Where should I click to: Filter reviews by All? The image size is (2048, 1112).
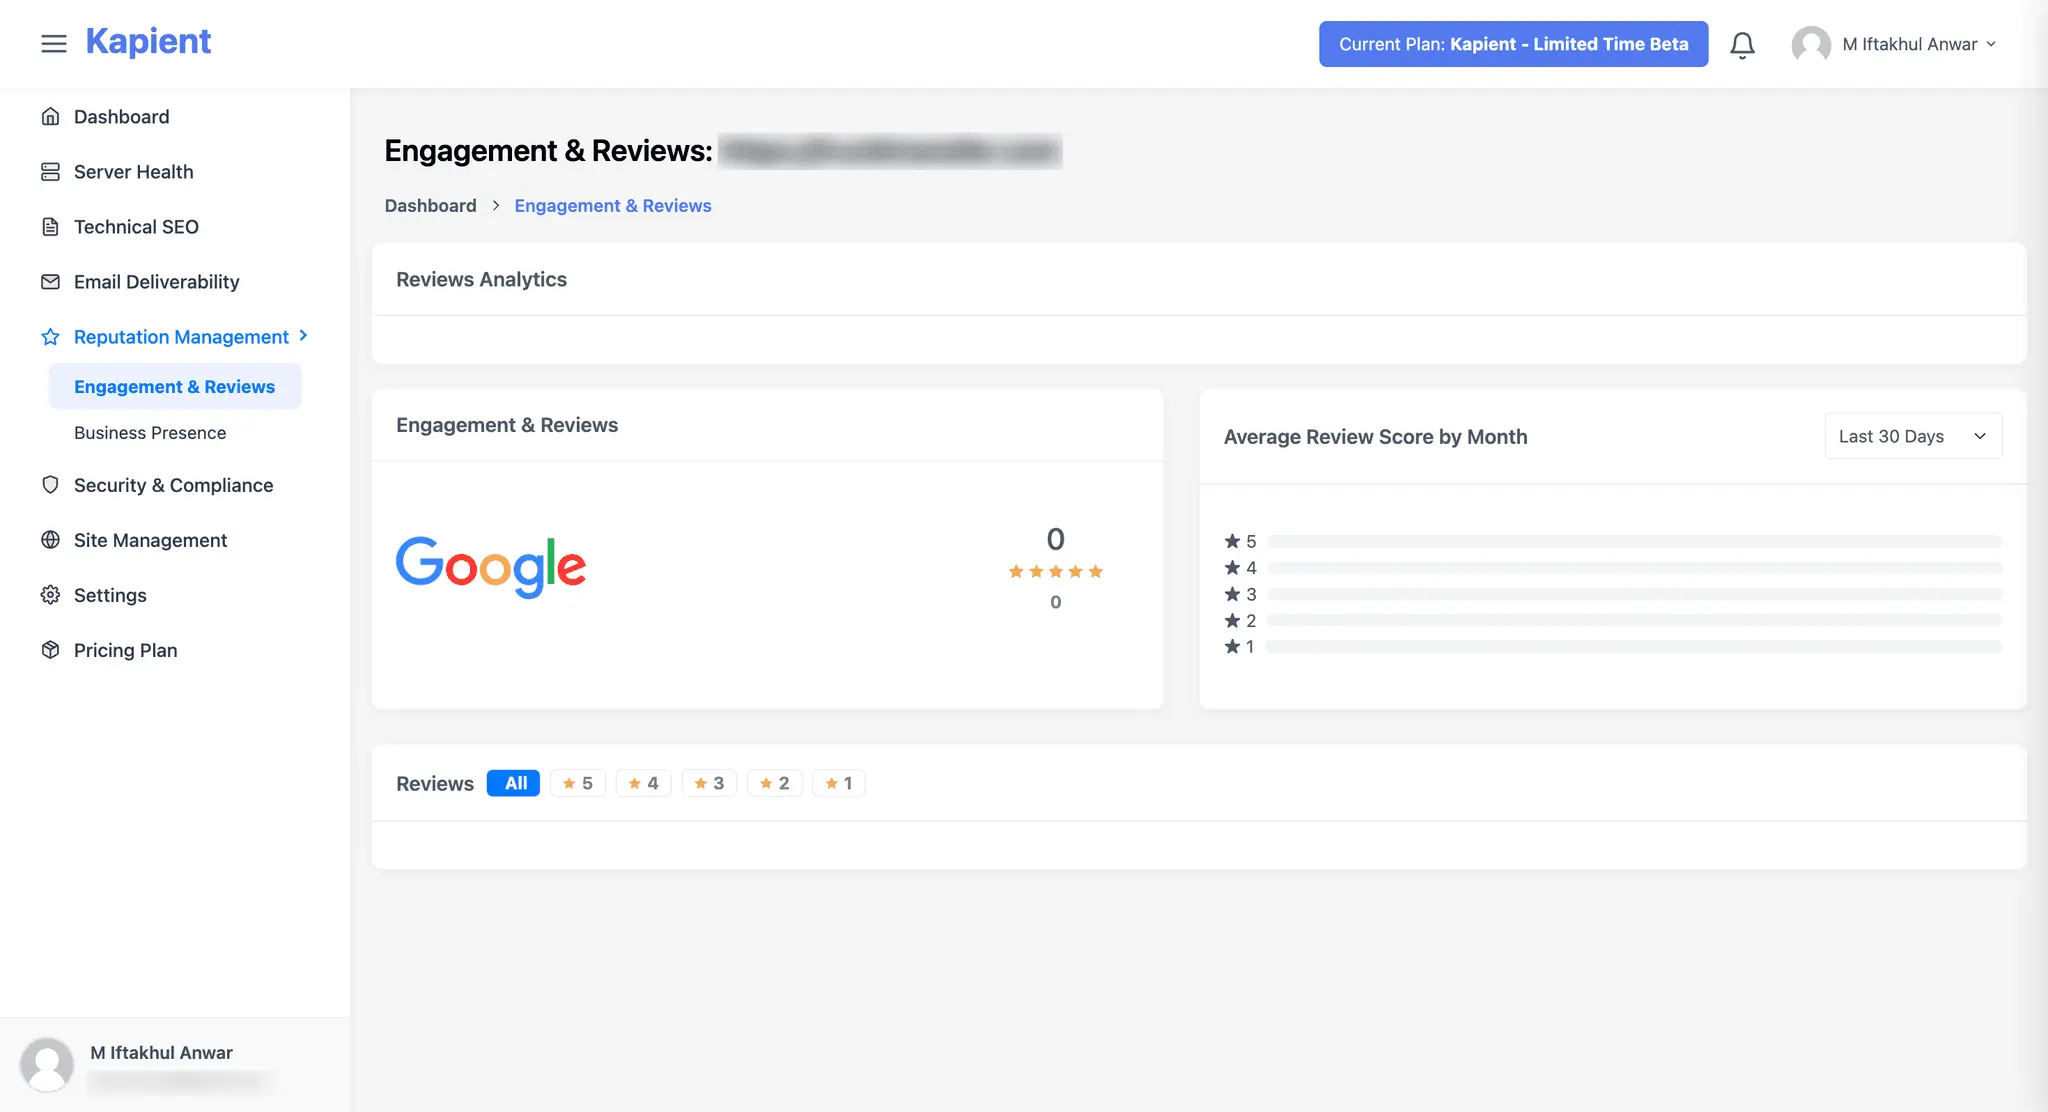pyautogui.click(x=513, y=783)
